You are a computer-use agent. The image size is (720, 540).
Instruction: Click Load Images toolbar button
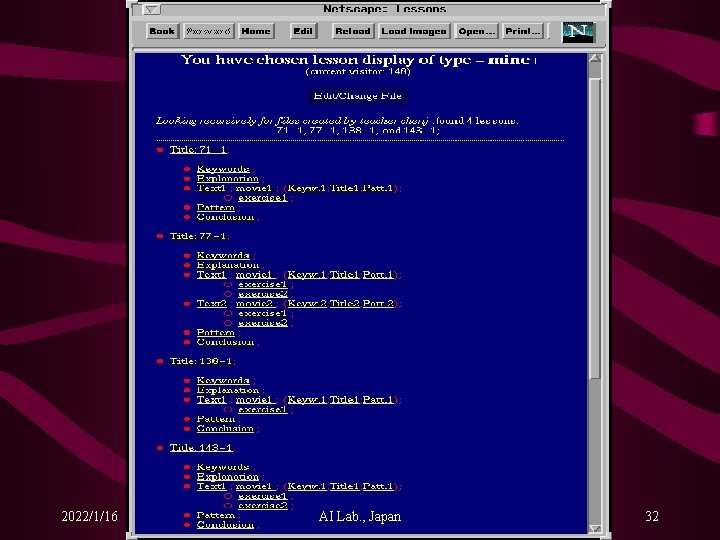[x=414, y=31]
